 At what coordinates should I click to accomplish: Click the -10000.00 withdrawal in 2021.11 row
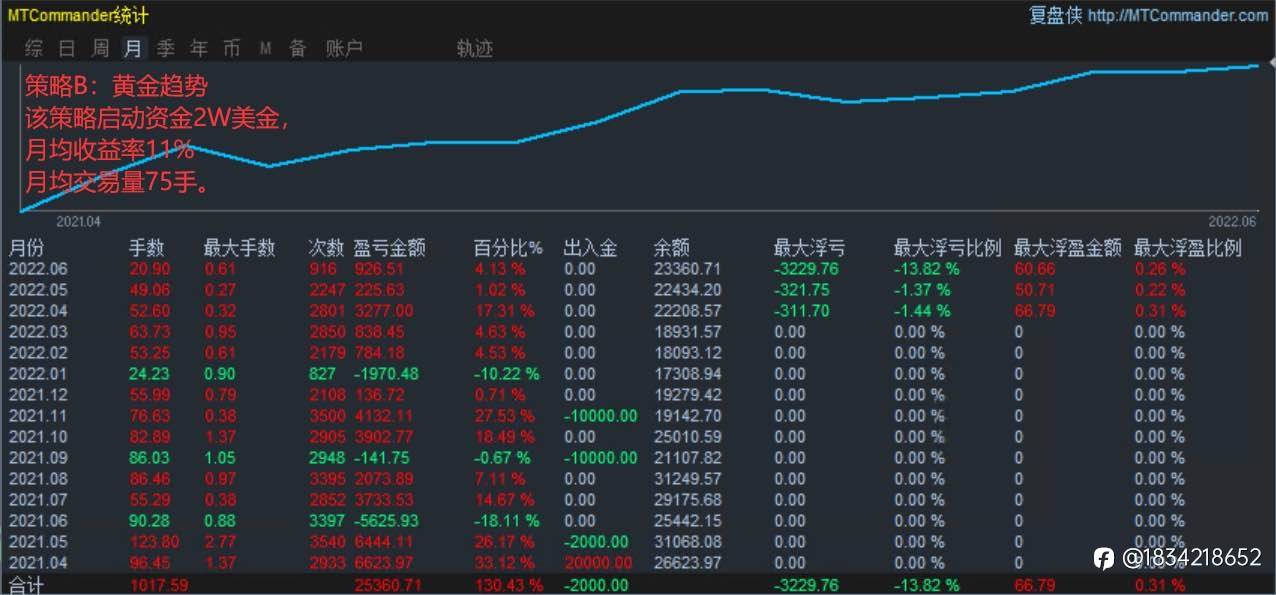[600, 416]
